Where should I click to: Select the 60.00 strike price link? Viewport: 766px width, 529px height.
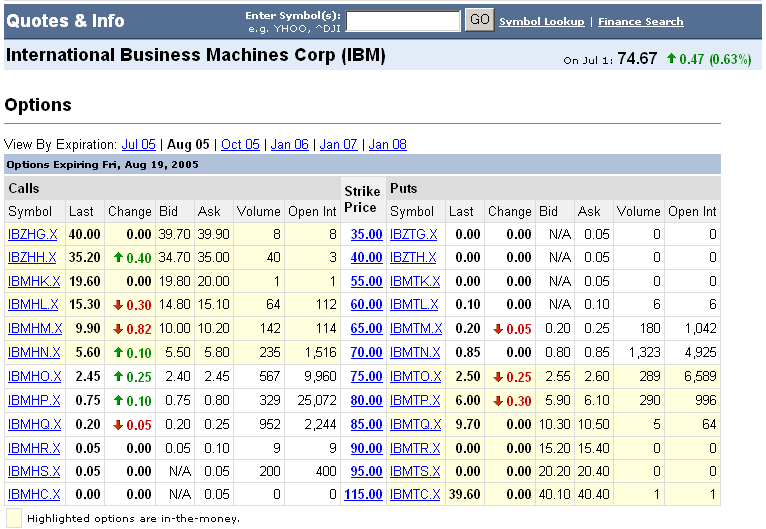click(x=366, y=304)
